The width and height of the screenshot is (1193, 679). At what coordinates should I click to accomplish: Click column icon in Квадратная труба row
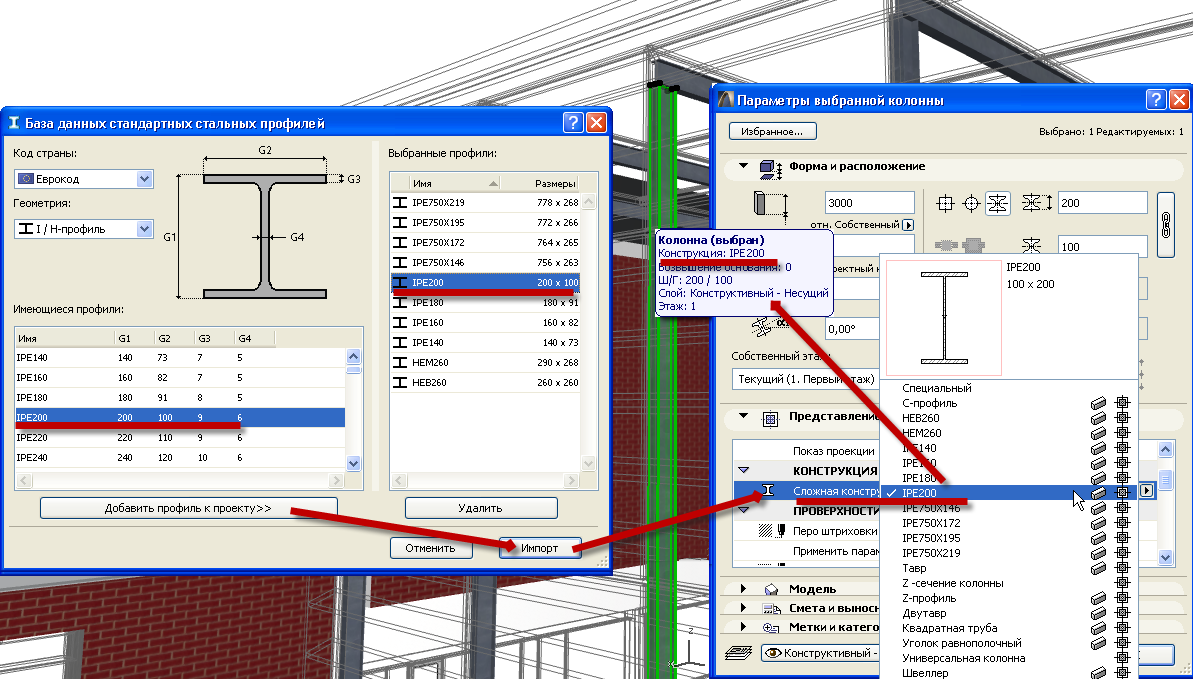click(x=1122, y=628)
